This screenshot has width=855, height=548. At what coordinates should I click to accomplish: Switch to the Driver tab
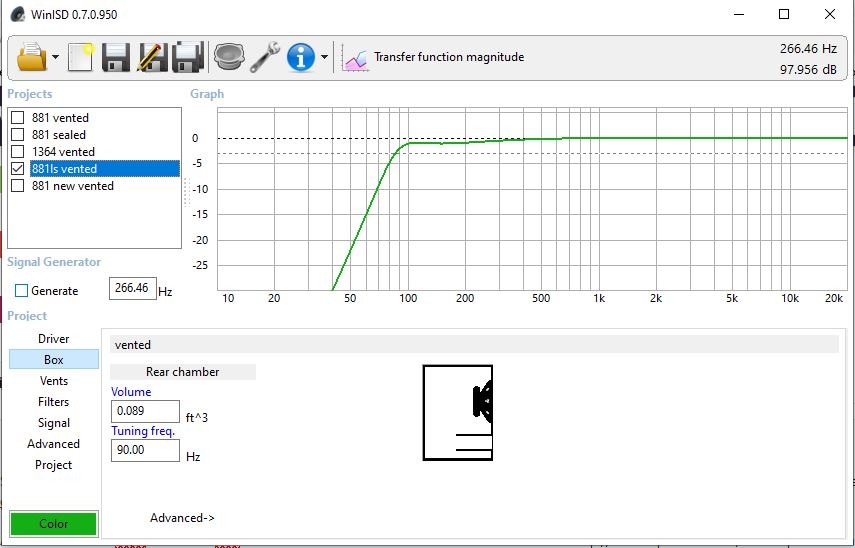coord(53,339)
